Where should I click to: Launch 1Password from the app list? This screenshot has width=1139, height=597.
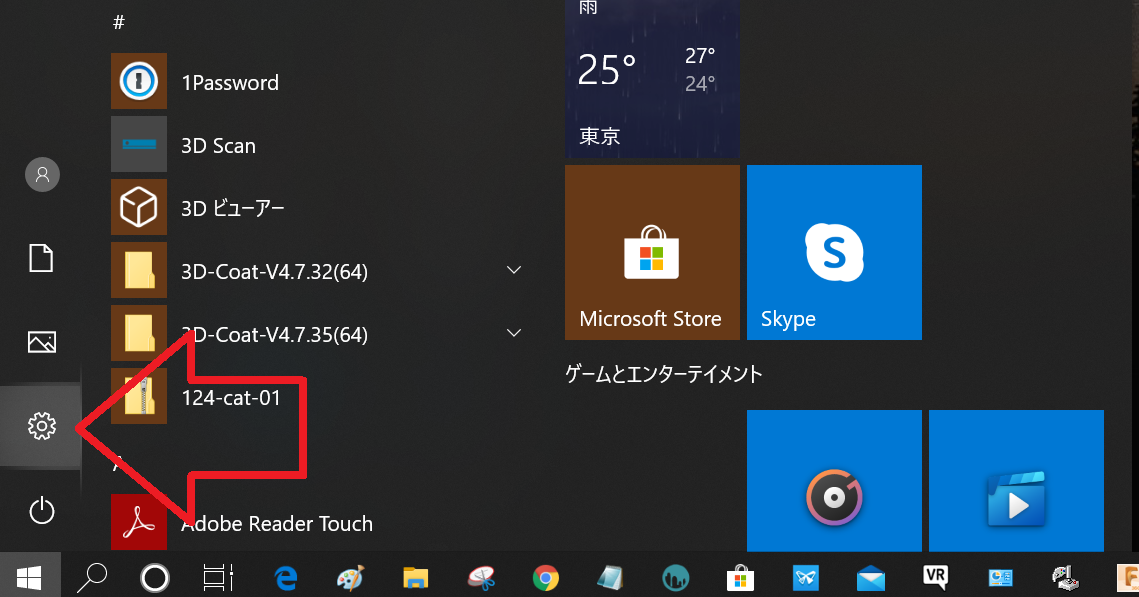click(x=229, y=83)
